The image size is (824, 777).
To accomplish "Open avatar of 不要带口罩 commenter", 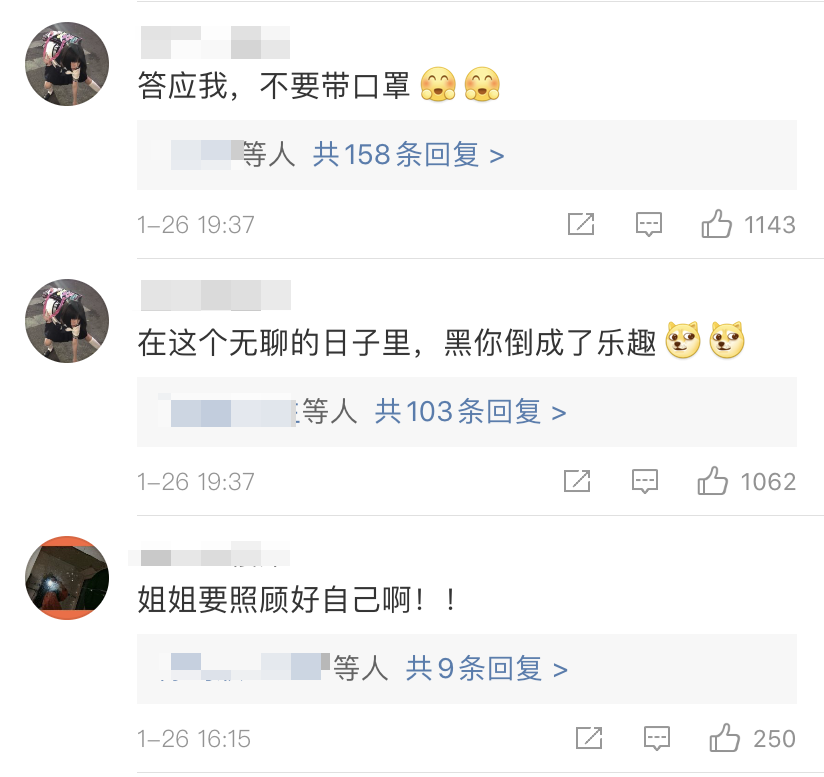I will [x=67, y=64].
